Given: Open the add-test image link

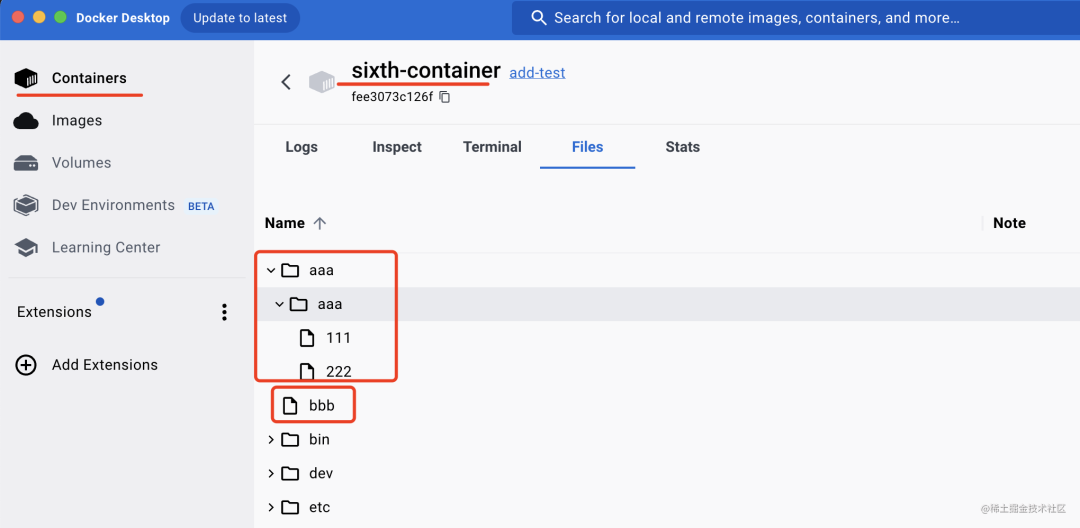Looking at the screenshot, I should tap(537, 73).
